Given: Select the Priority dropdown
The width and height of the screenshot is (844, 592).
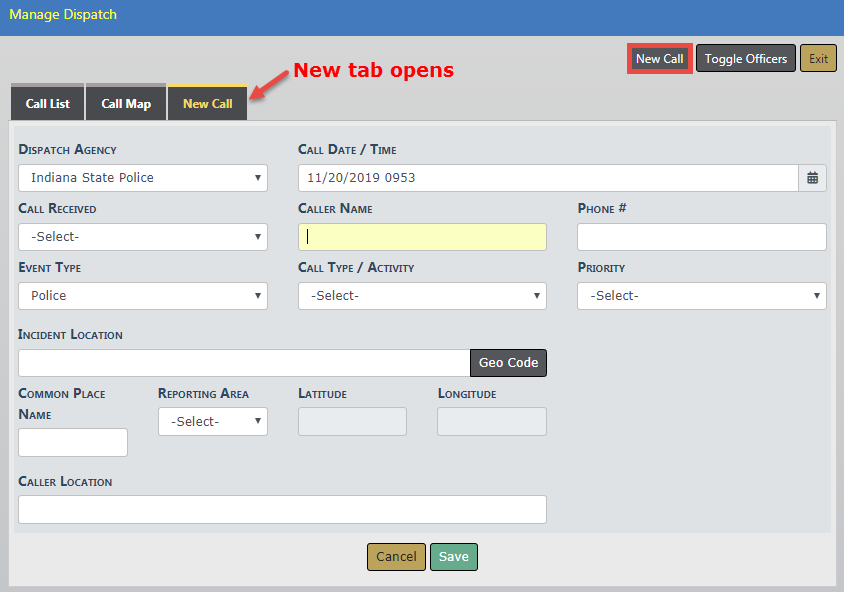Looking at the screenshot, I should [701, 296].
